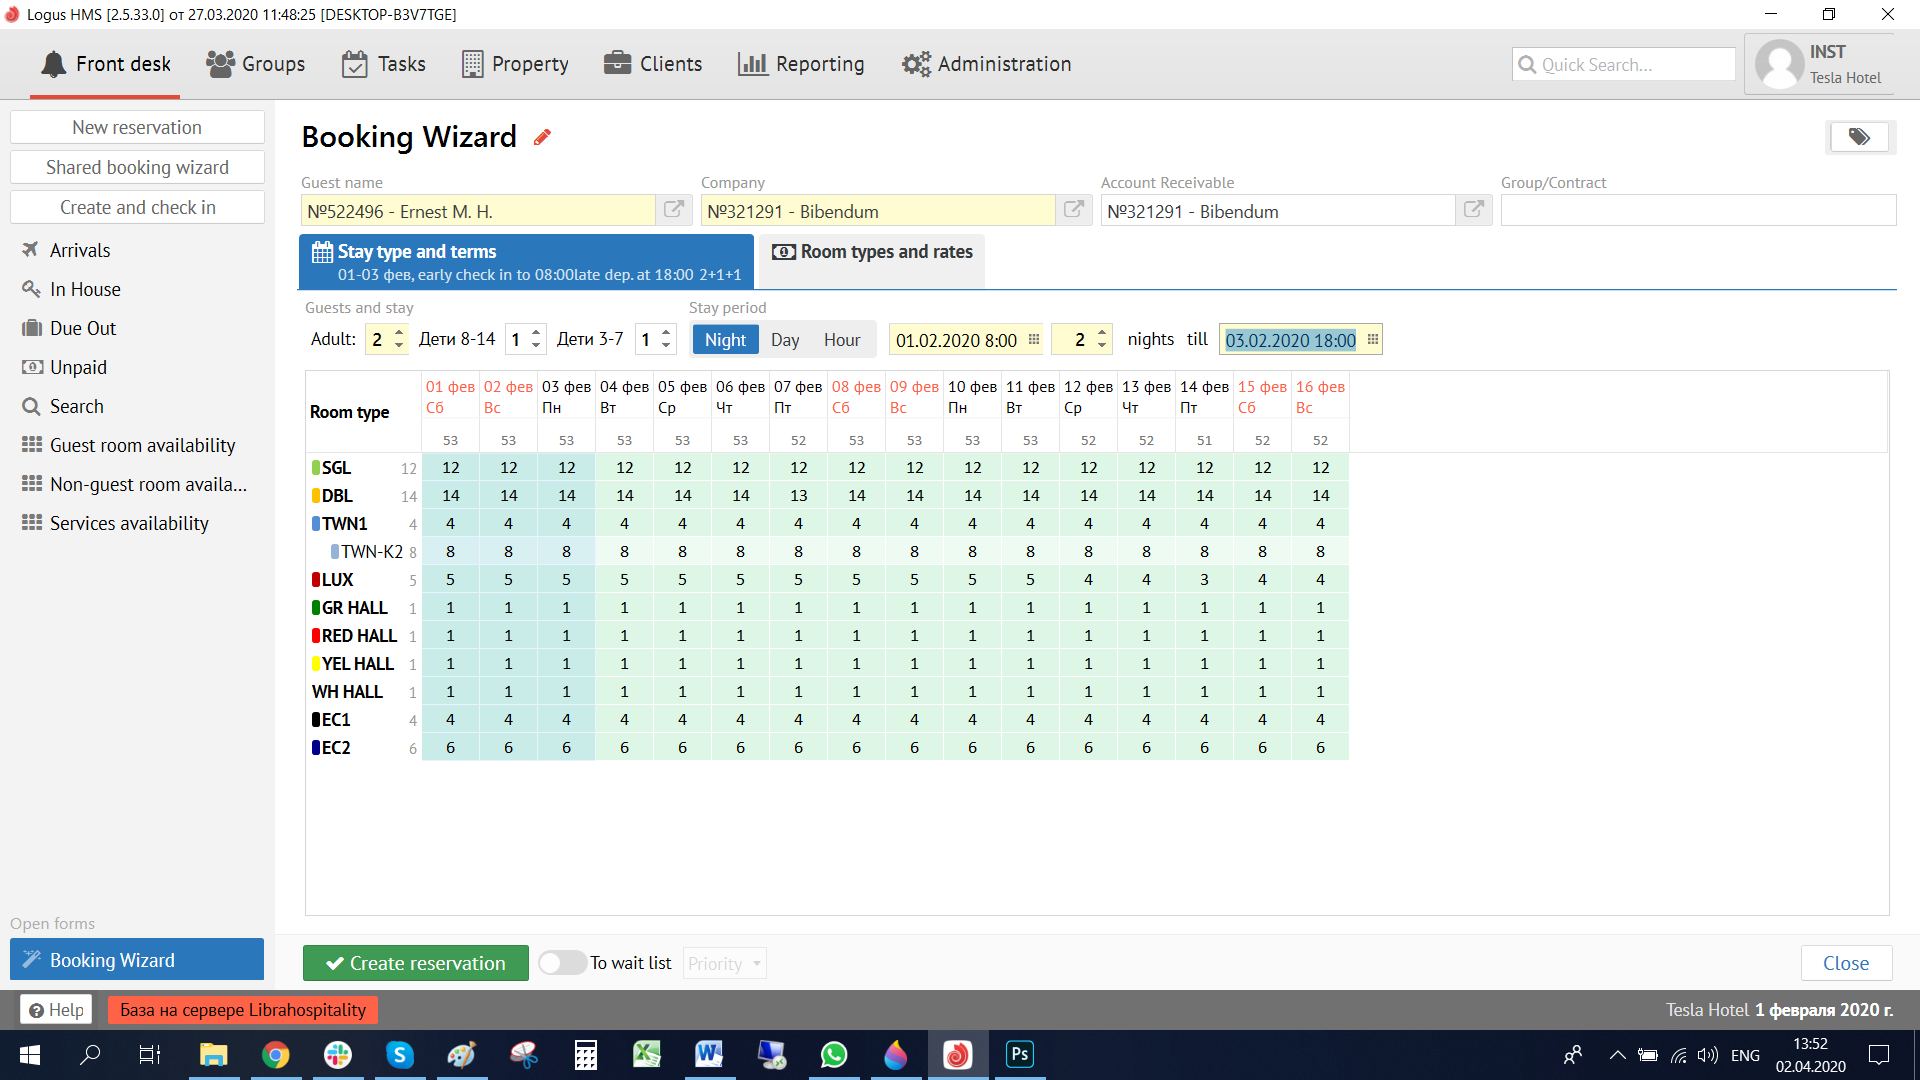Click the Quick Search input field
The height and width of the screenshot is (1080, 1920).
click(x=1624, y=65)
